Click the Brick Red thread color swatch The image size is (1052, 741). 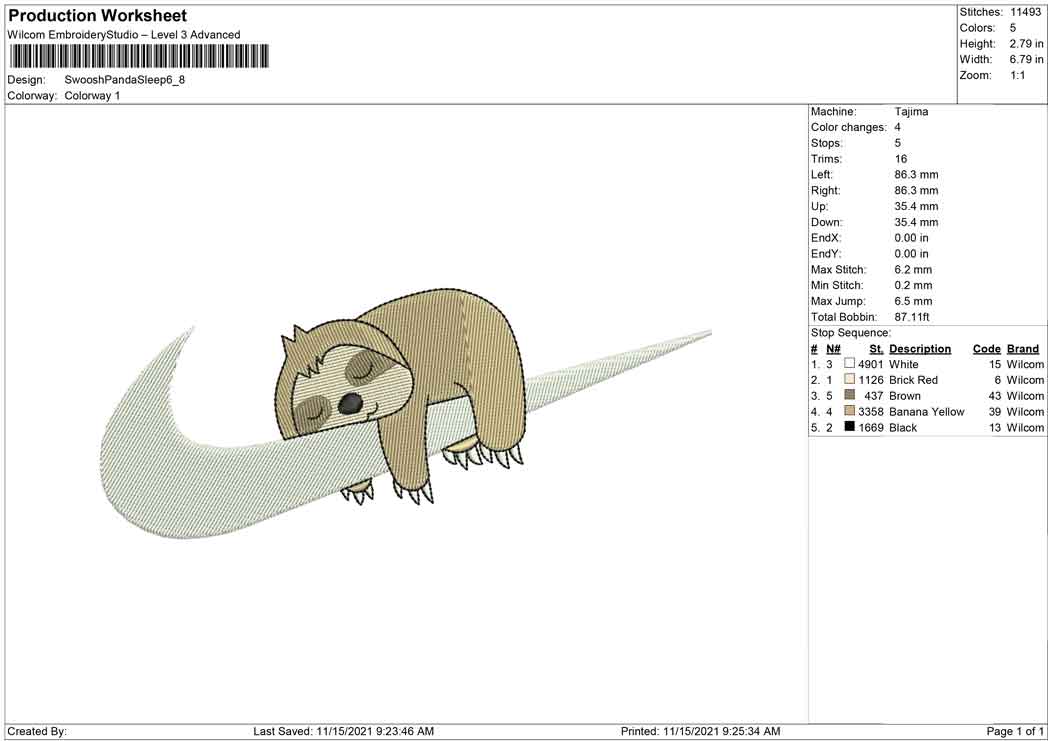pos(849,379)
